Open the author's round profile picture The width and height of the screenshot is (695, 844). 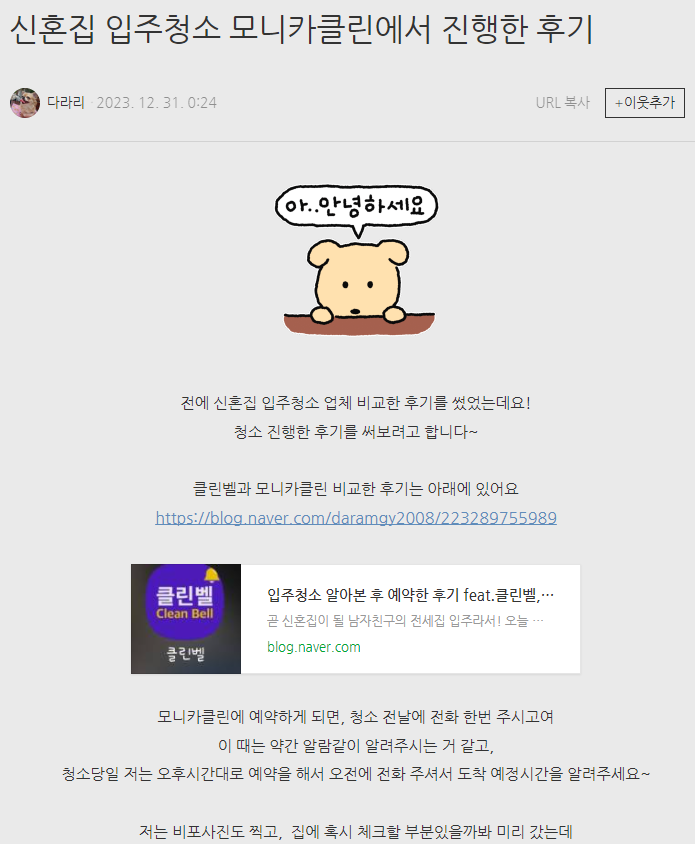[25, 103]
